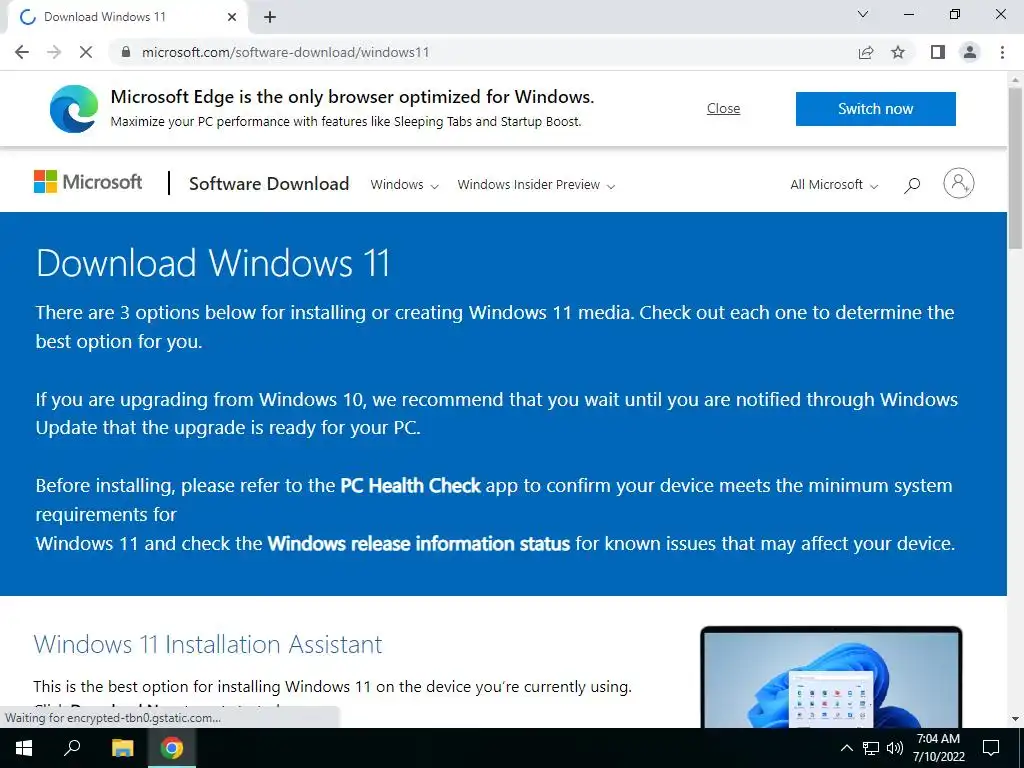Open Windows release information status link
The image size is (1024, 768).
pyautogui.click(x=419, y=543)
